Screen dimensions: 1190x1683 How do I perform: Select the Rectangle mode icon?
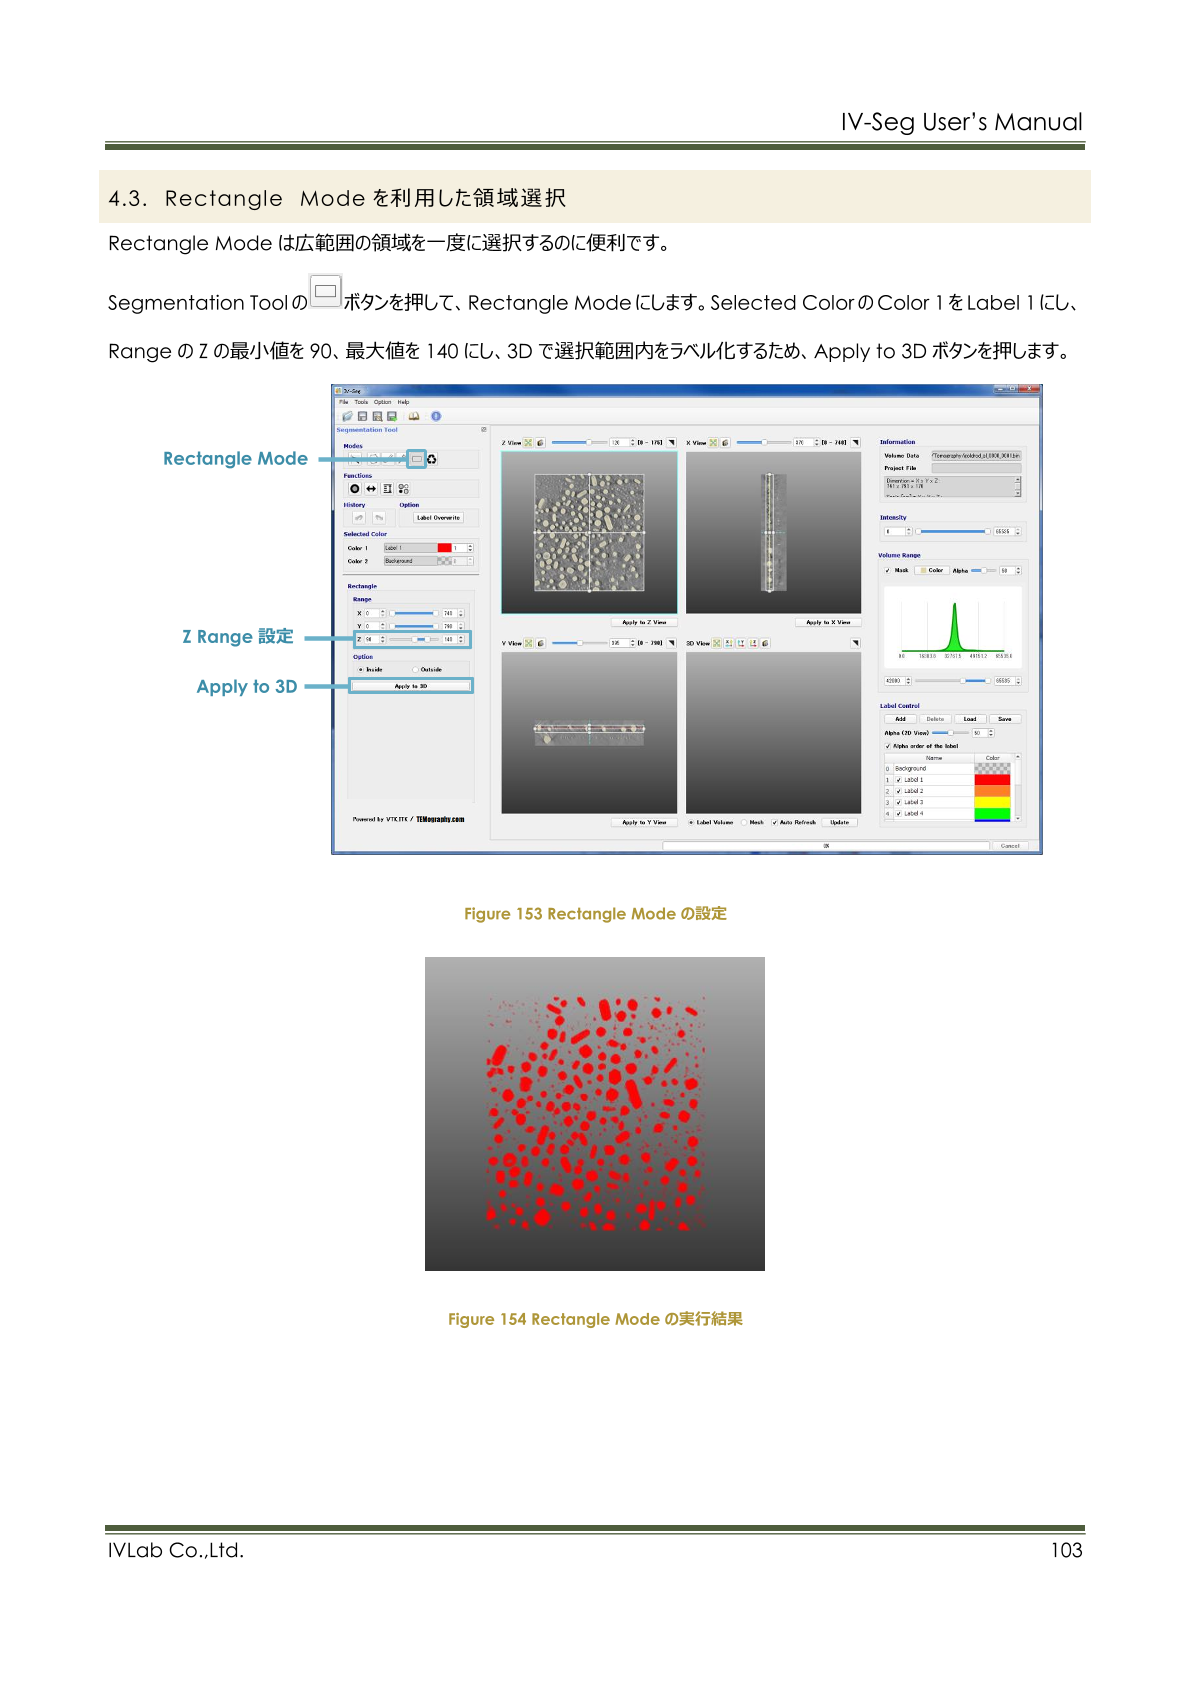click(x=417, y=459)
